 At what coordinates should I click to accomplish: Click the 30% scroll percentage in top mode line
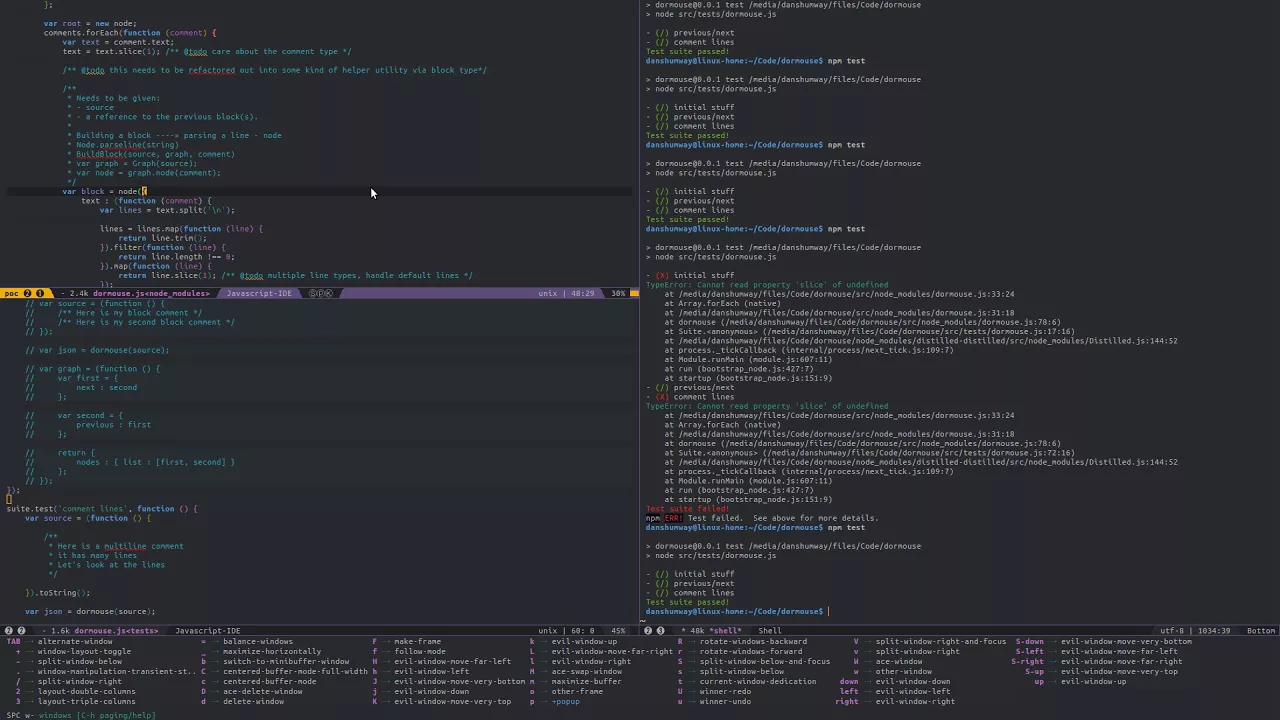[618, 293]
